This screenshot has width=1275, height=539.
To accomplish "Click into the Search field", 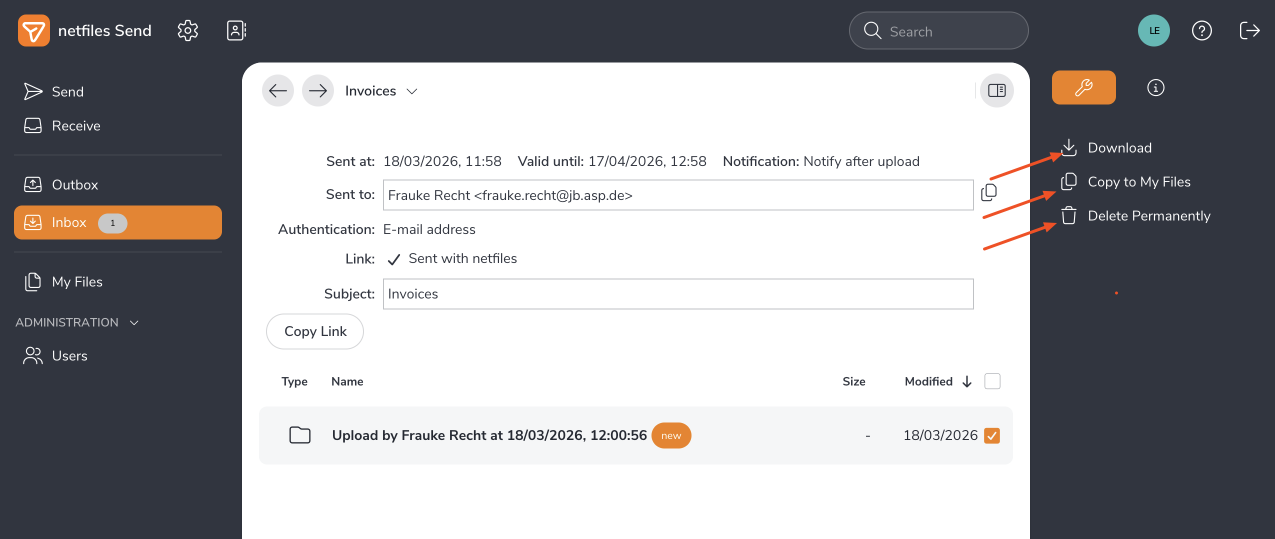I will point(950,31).
